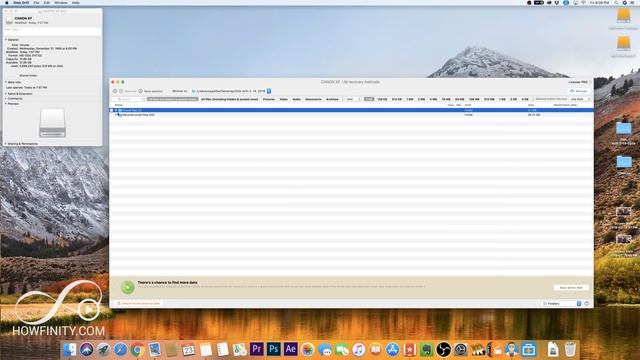Select the Audio filter tab
This screenshot has height=360, width=640.
(297, 99)
